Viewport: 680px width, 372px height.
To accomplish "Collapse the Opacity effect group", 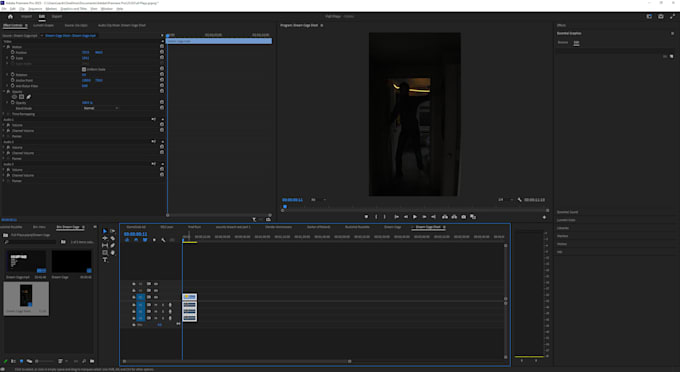I will tap(4, 91).
